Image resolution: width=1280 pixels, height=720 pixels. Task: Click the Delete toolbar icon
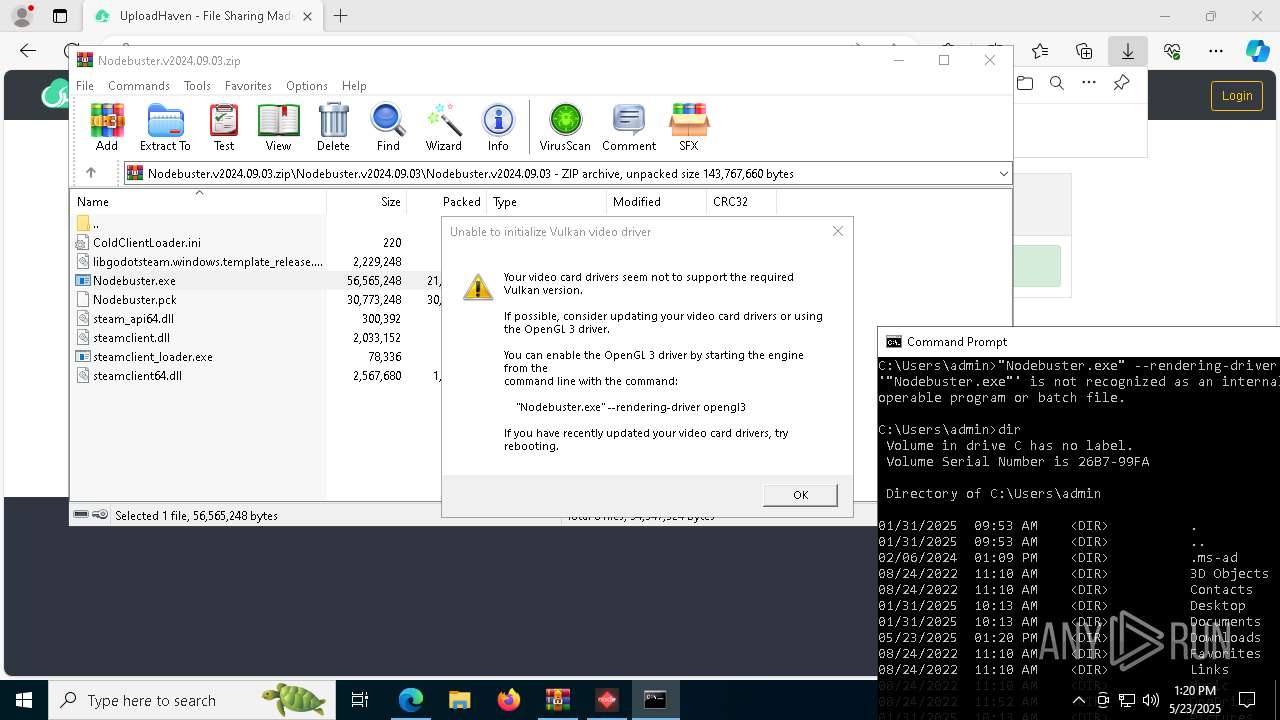(x=333, y=127)
